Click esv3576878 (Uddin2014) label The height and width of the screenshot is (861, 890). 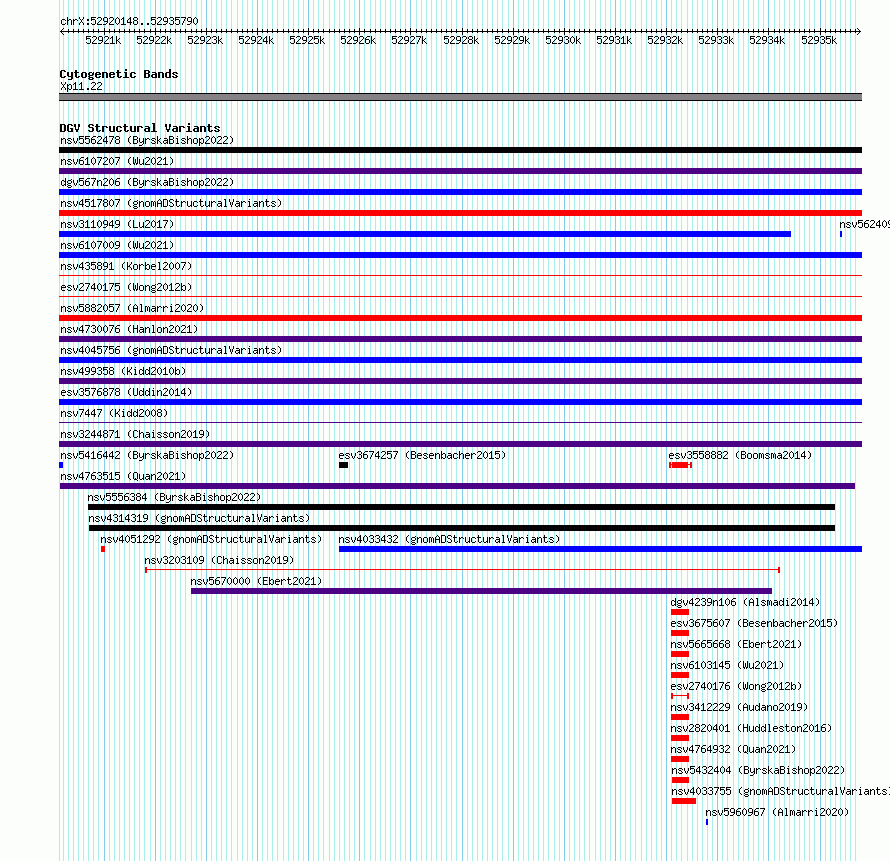click(x=126, y=392)
